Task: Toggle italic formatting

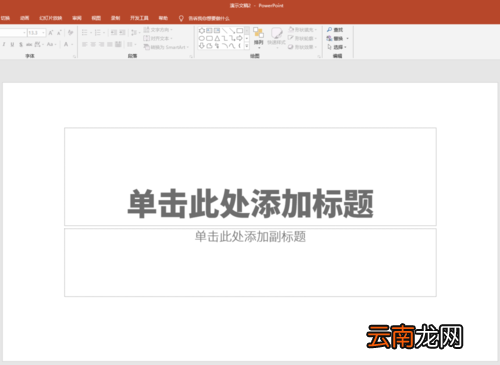Action: click(x=4, y=44)
